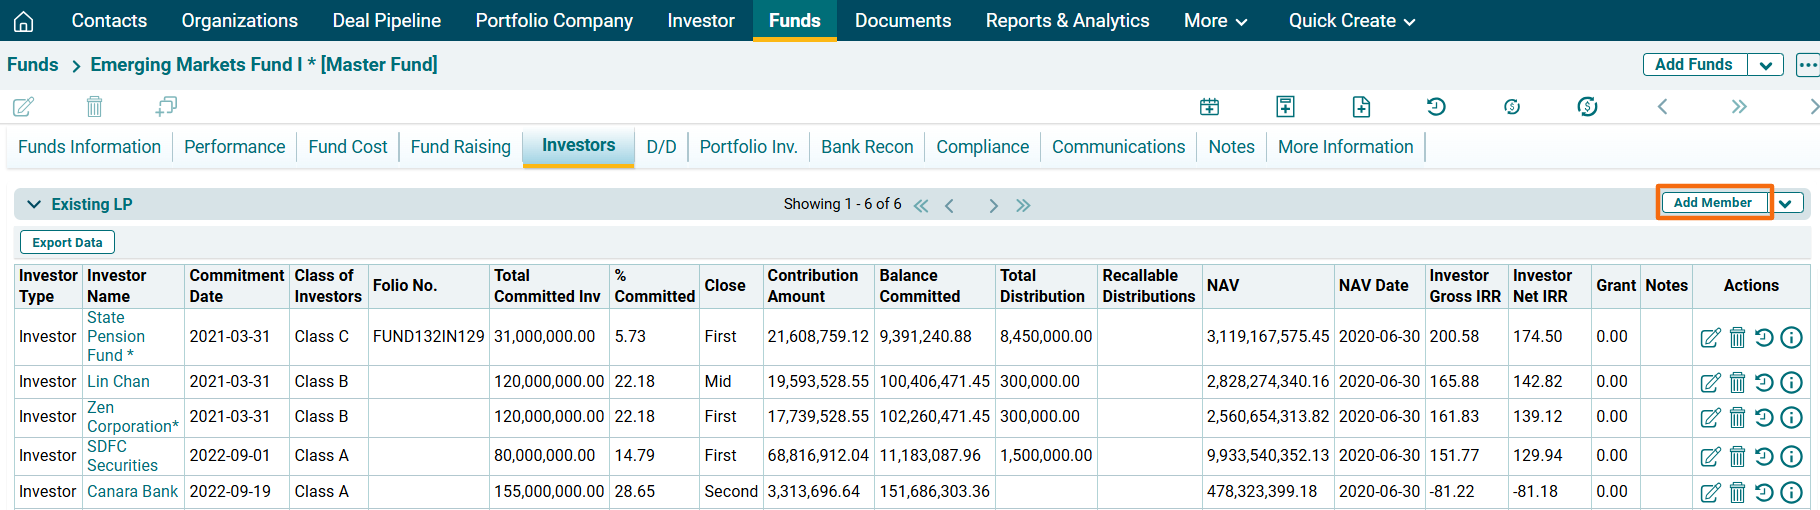The height and width of the screenshot is (510, 1820).
Task: Open dropdown arrow beside Add Member
Action: 1785,203
